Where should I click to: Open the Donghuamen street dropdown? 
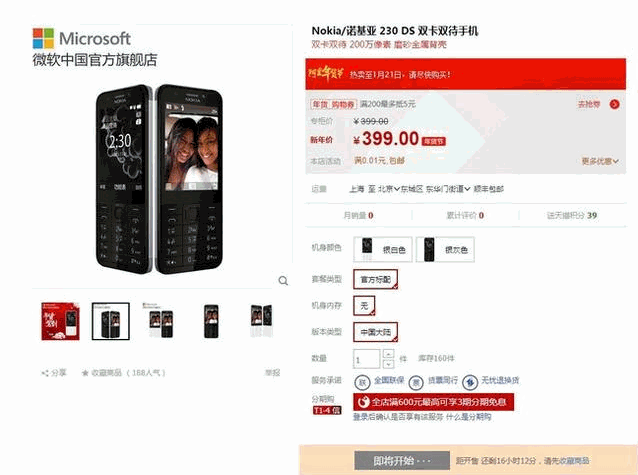coord(448,189)
